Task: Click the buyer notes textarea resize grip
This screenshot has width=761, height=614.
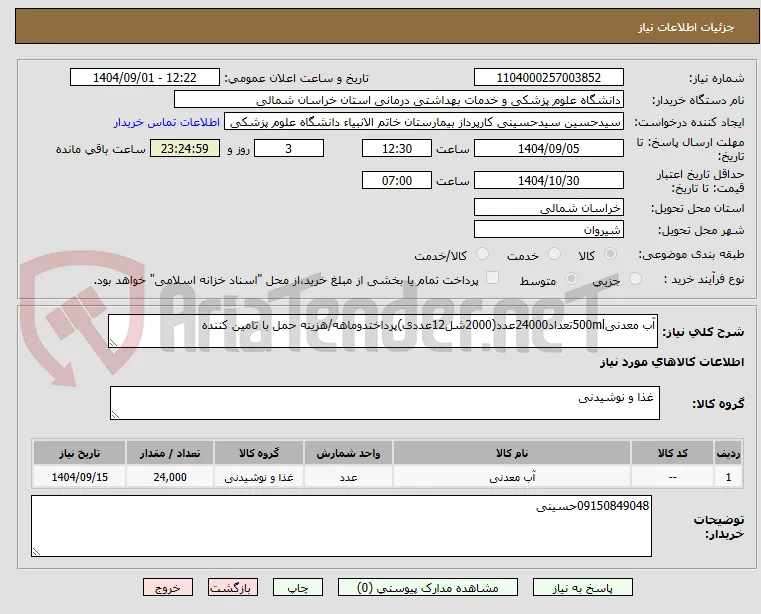Action: [x=36, y=551]
